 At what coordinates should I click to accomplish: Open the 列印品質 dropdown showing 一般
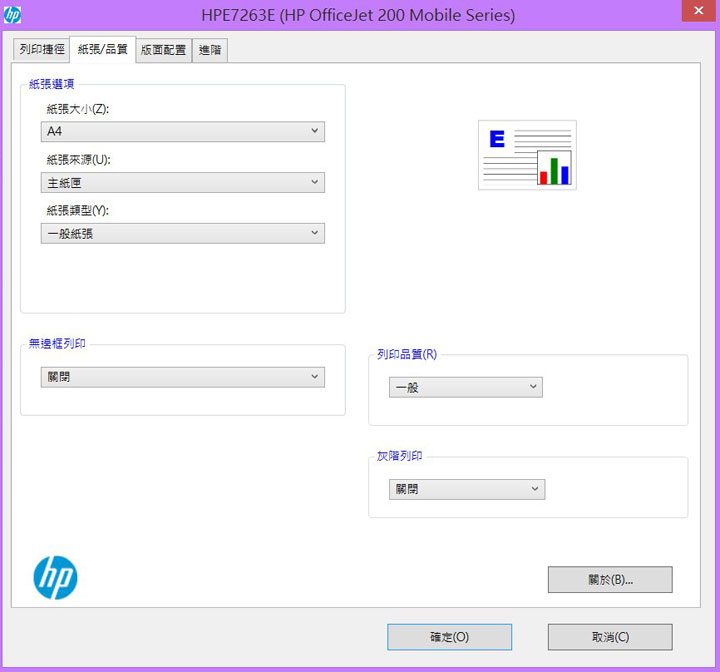click(466, 387)
